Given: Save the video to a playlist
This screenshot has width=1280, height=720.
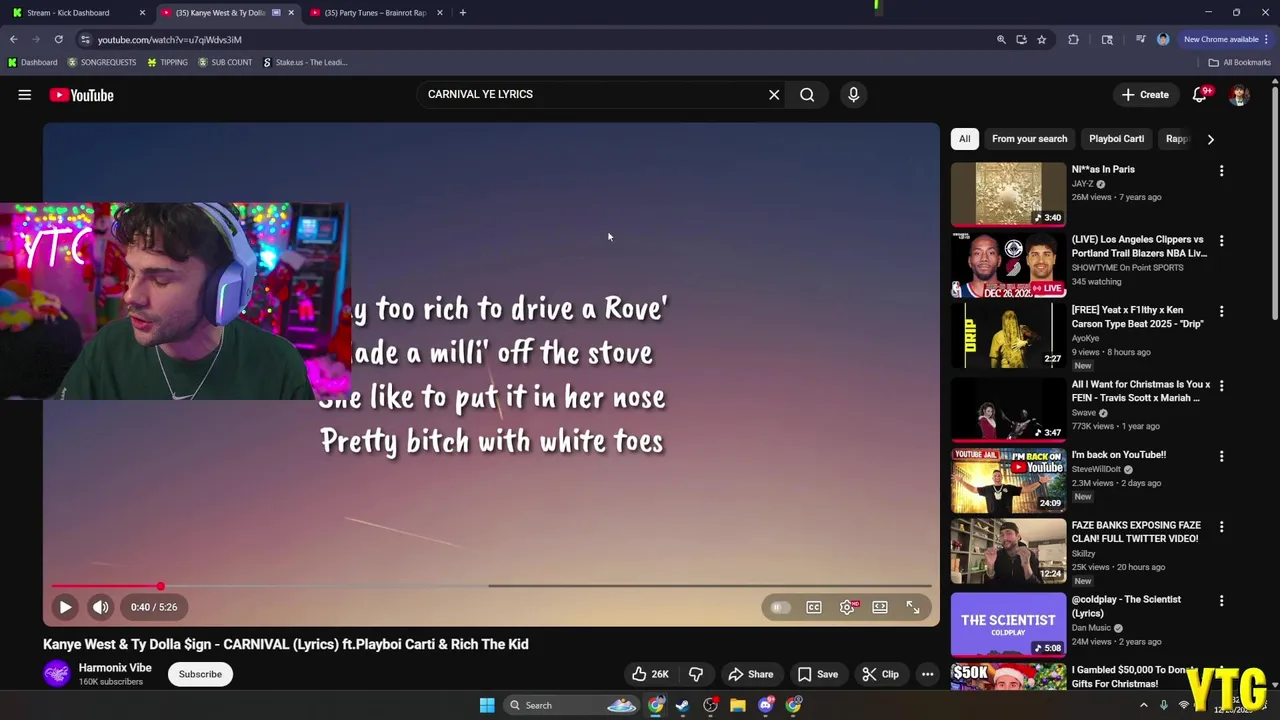Looking at the screenshot, I should point(818,674).
